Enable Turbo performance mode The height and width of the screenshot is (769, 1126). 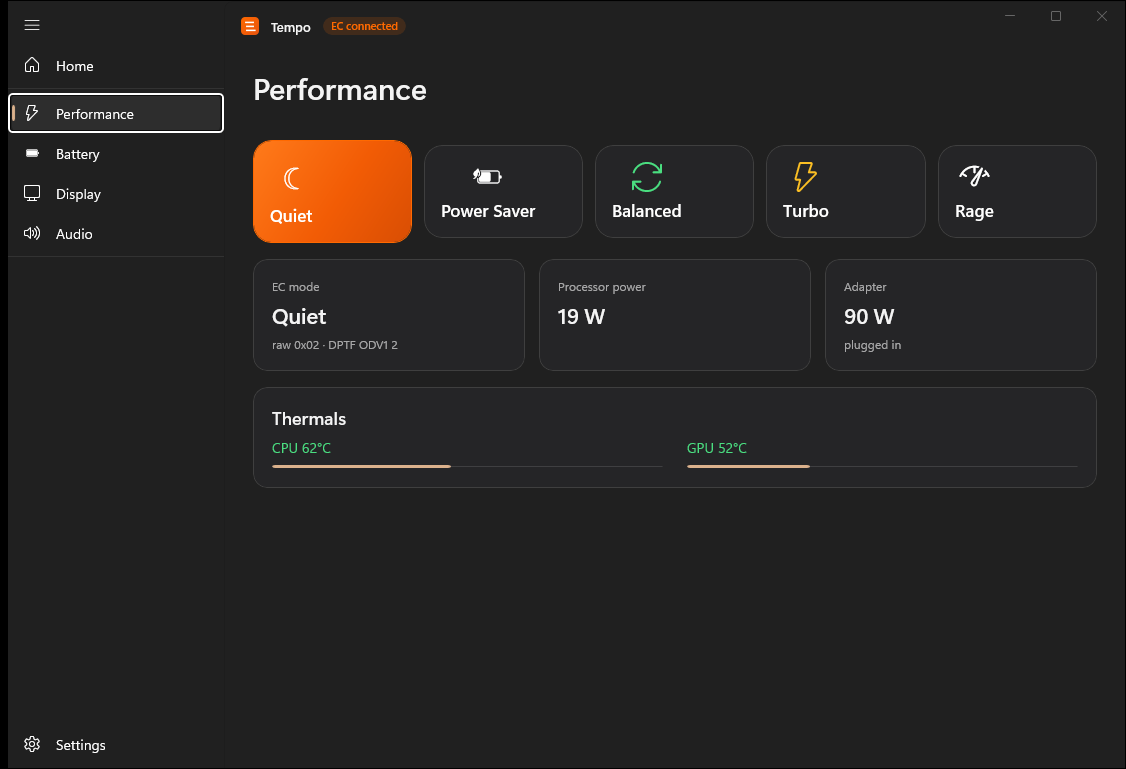coord(846,191)
